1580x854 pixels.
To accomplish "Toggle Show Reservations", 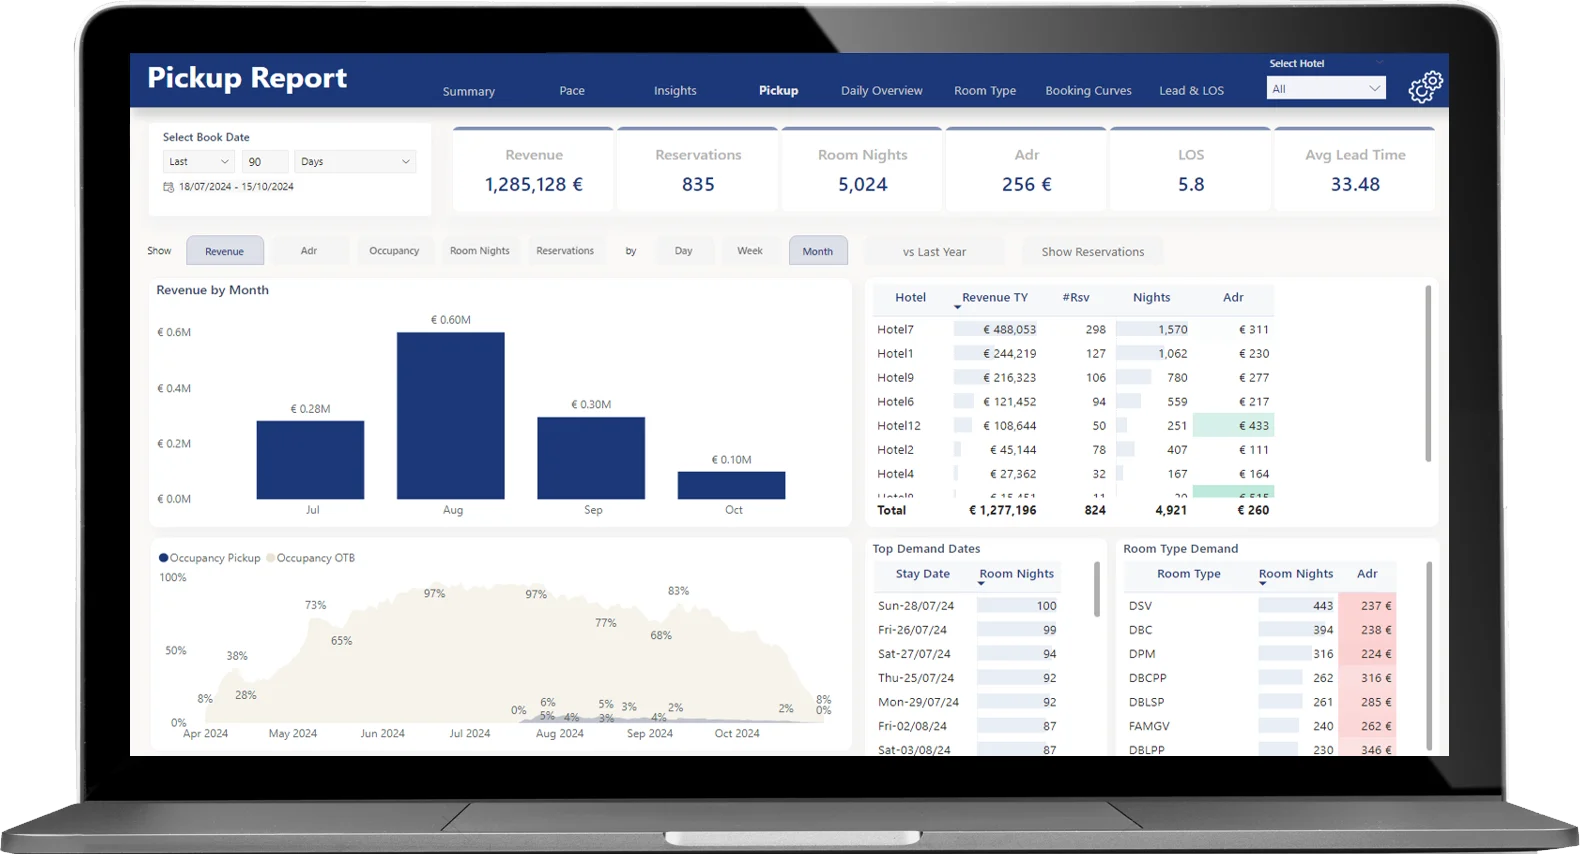I will (x=1092, y=252).
